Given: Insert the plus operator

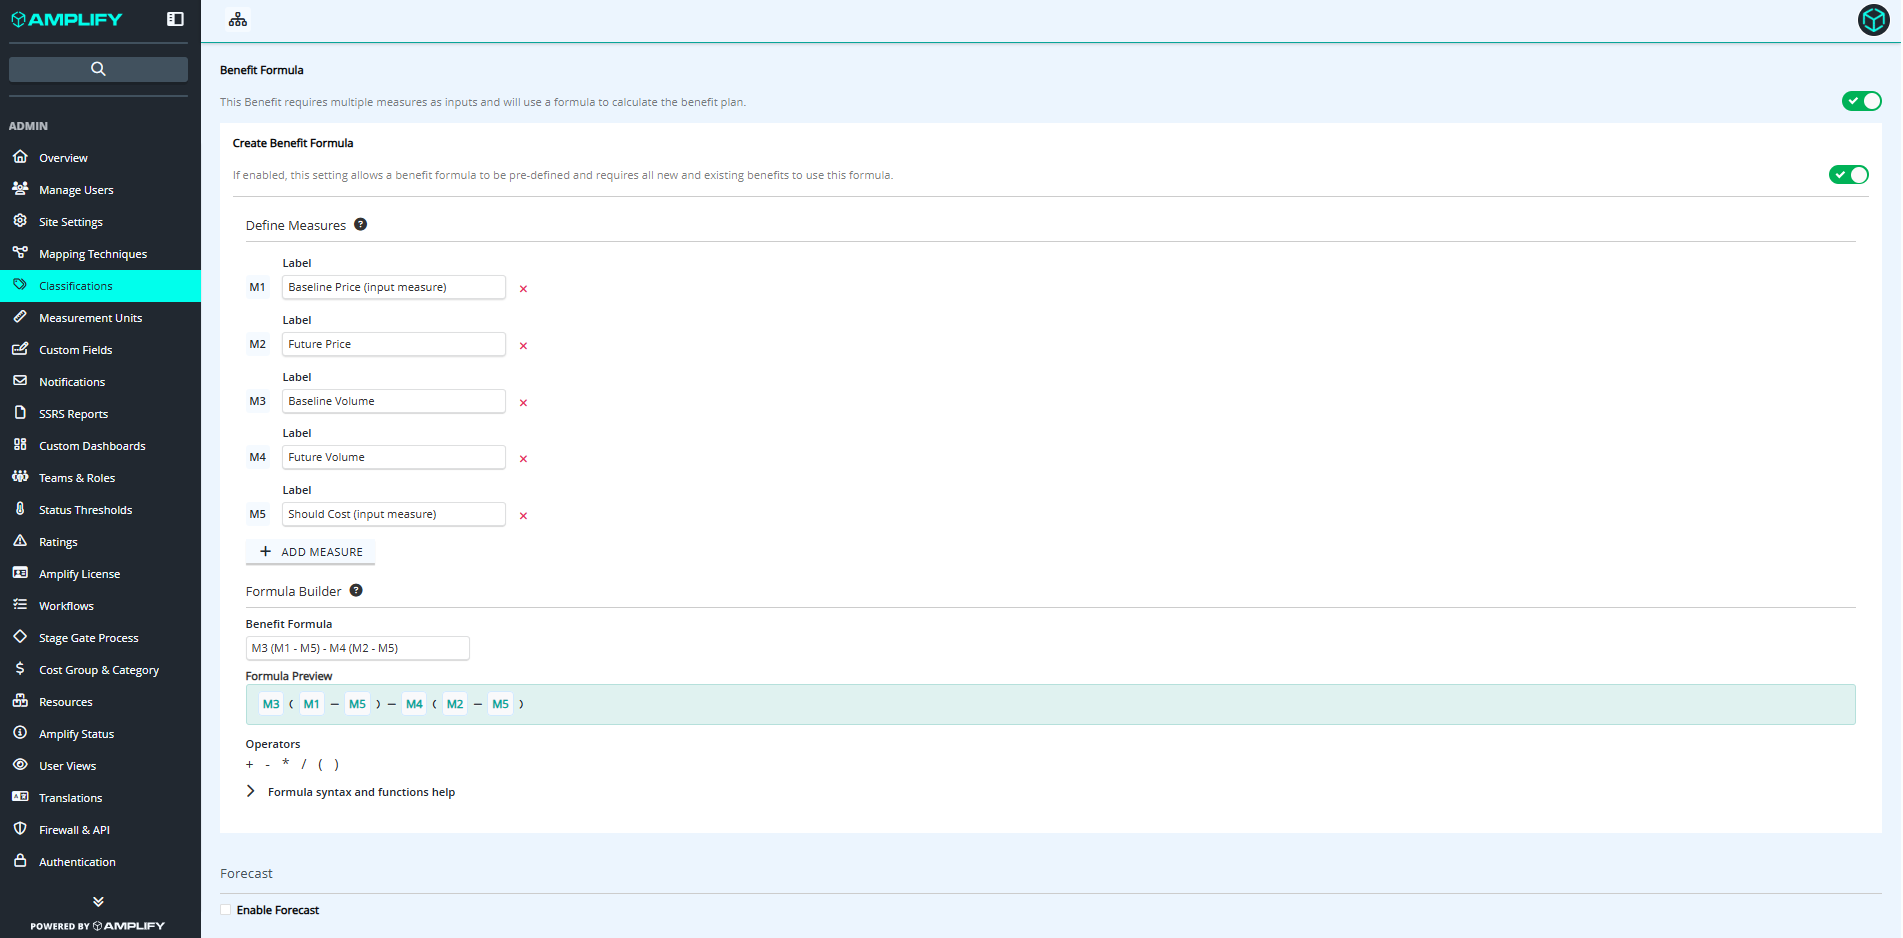Looking at the screenshot, I should pyautogui.click(x=250, y=765).
